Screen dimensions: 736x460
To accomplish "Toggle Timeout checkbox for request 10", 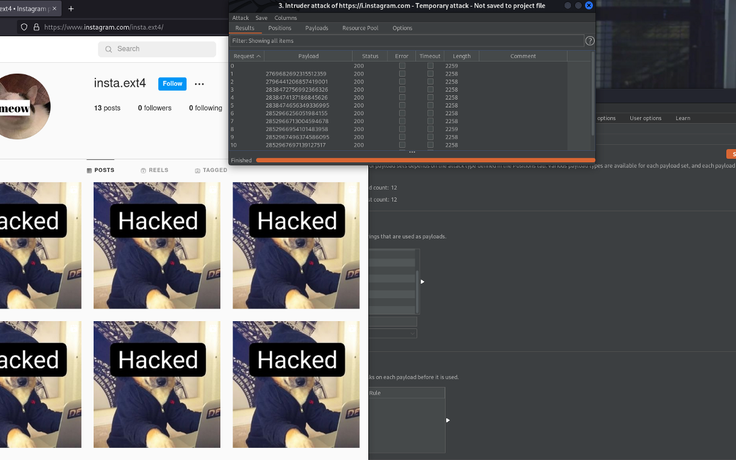I will tap(430, 145).
